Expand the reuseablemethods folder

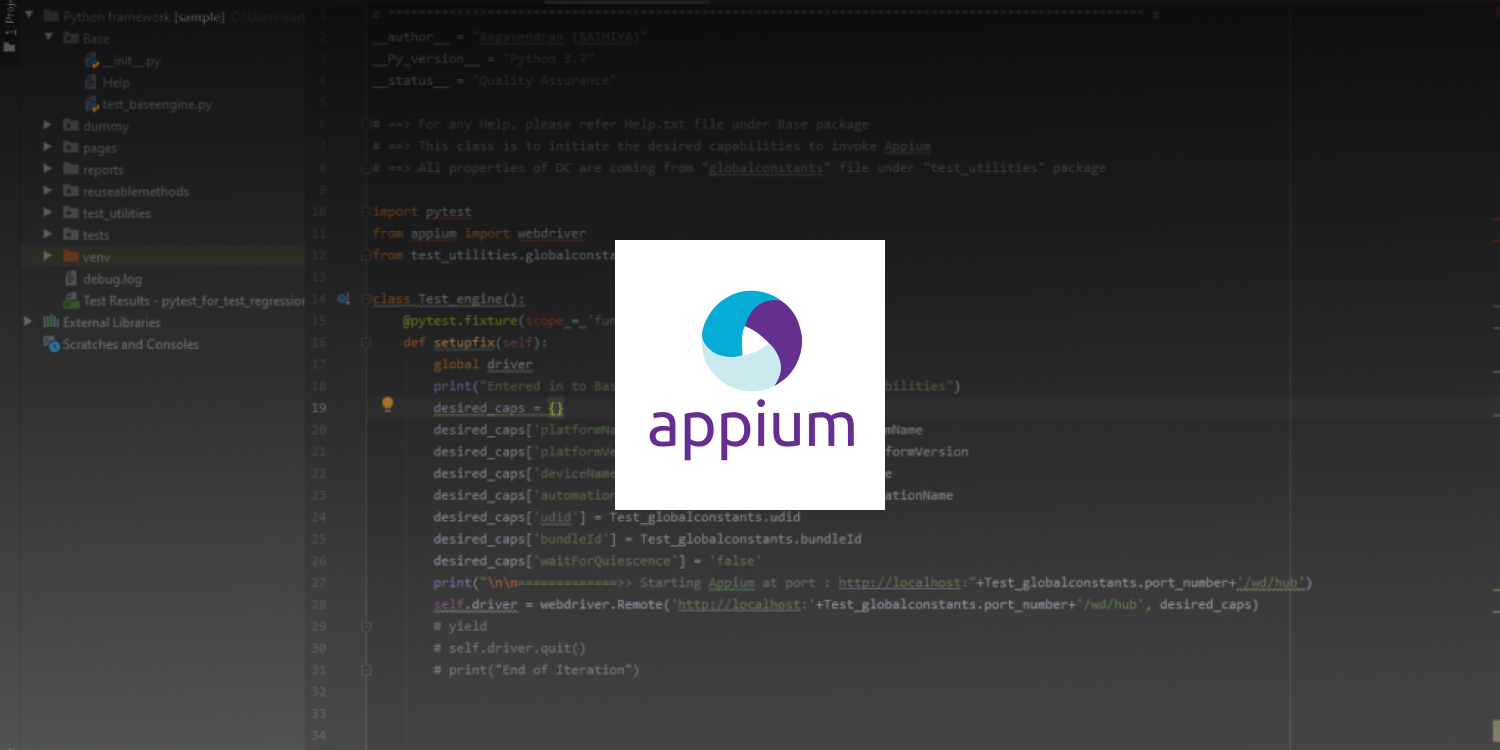(48, 191)
